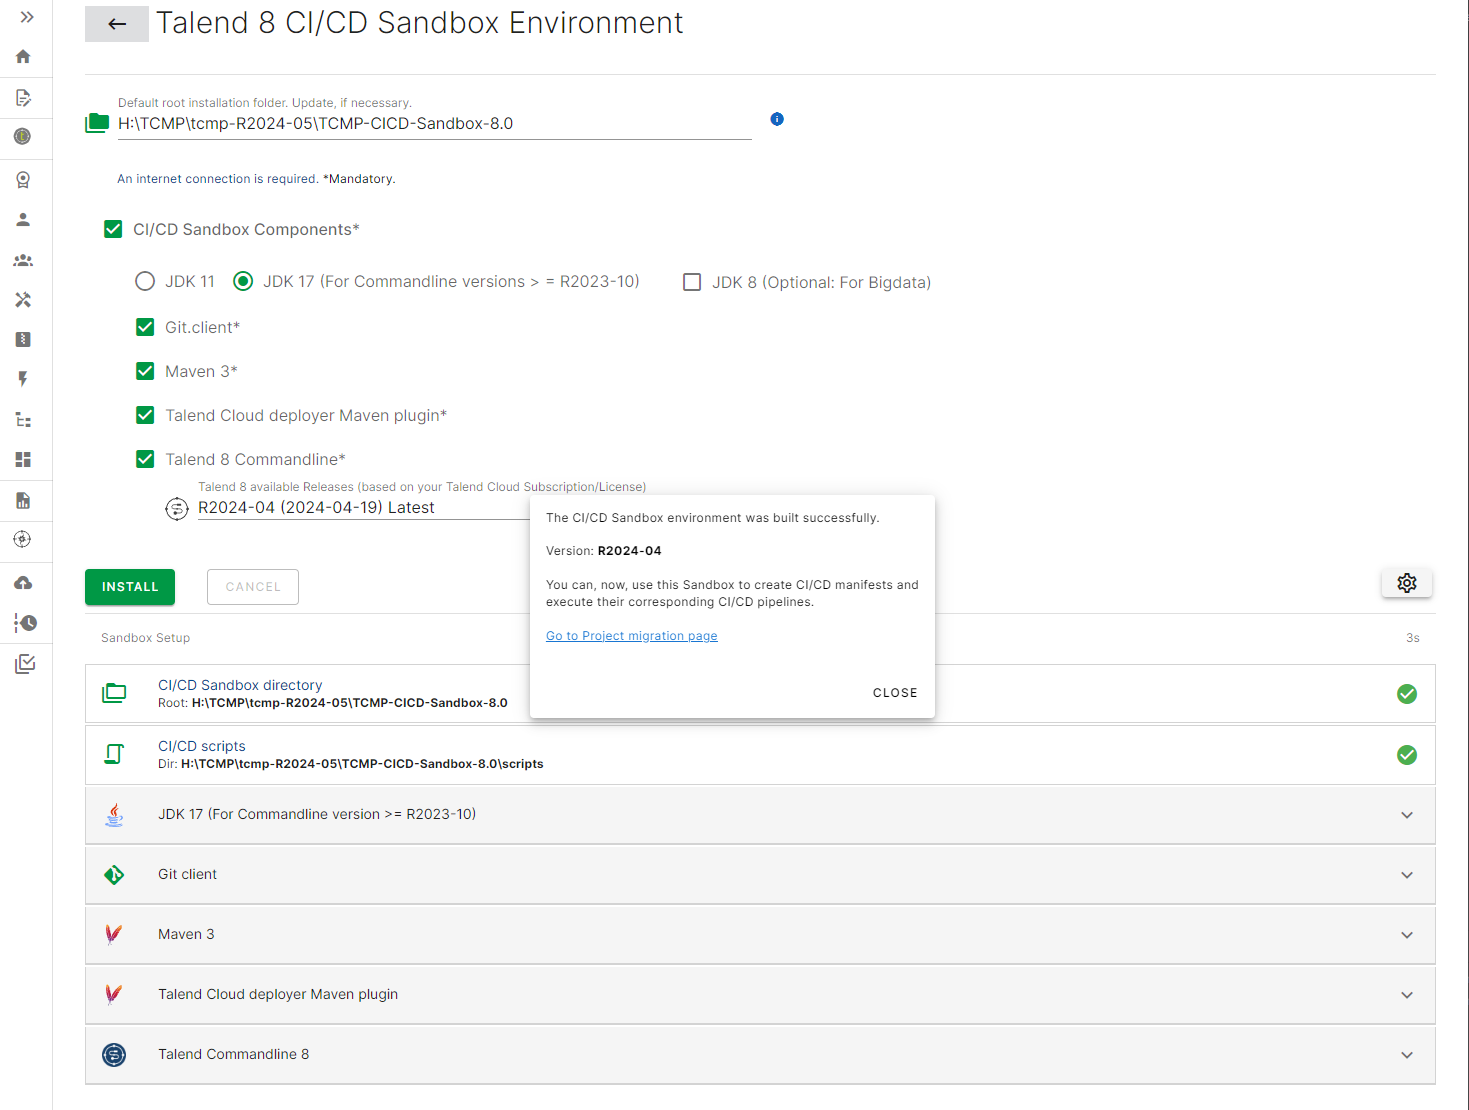This screenshot has width=1469, height=1110.
Task: Toggle the Talend 8 Commandline checkbox
Action: (145, 459)
